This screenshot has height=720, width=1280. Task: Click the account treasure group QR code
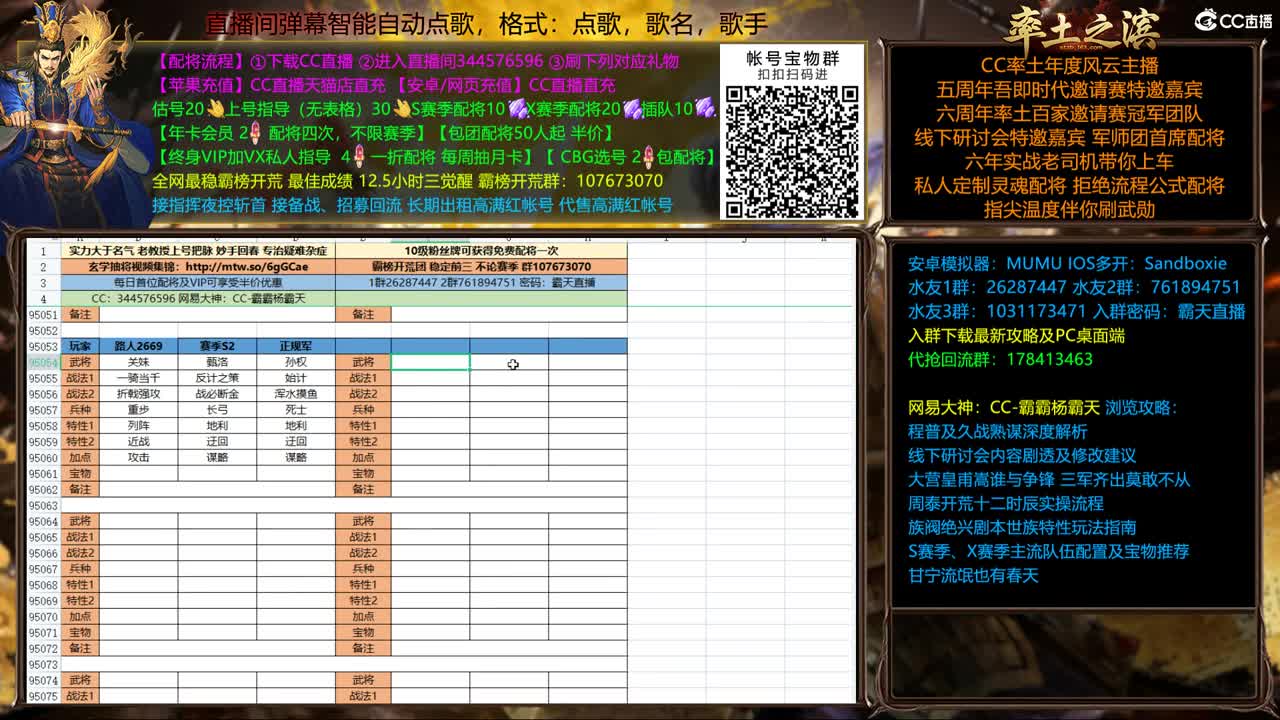[791, 151]
